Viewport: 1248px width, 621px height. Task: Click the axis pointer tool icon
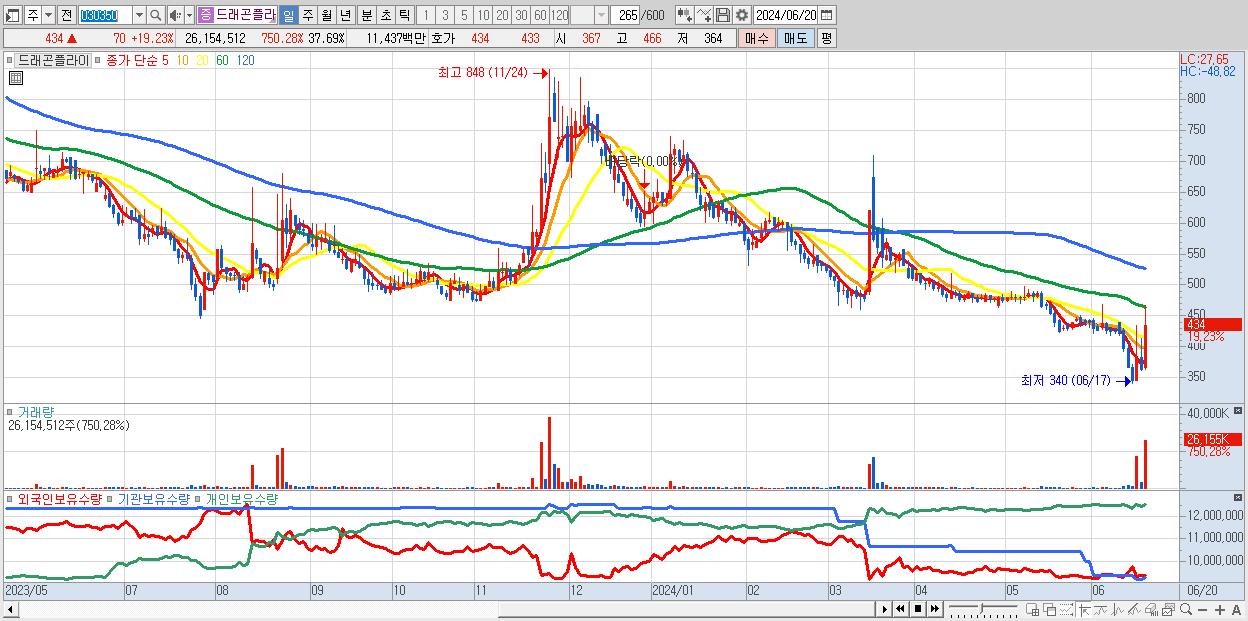(x=1084, y=609)
